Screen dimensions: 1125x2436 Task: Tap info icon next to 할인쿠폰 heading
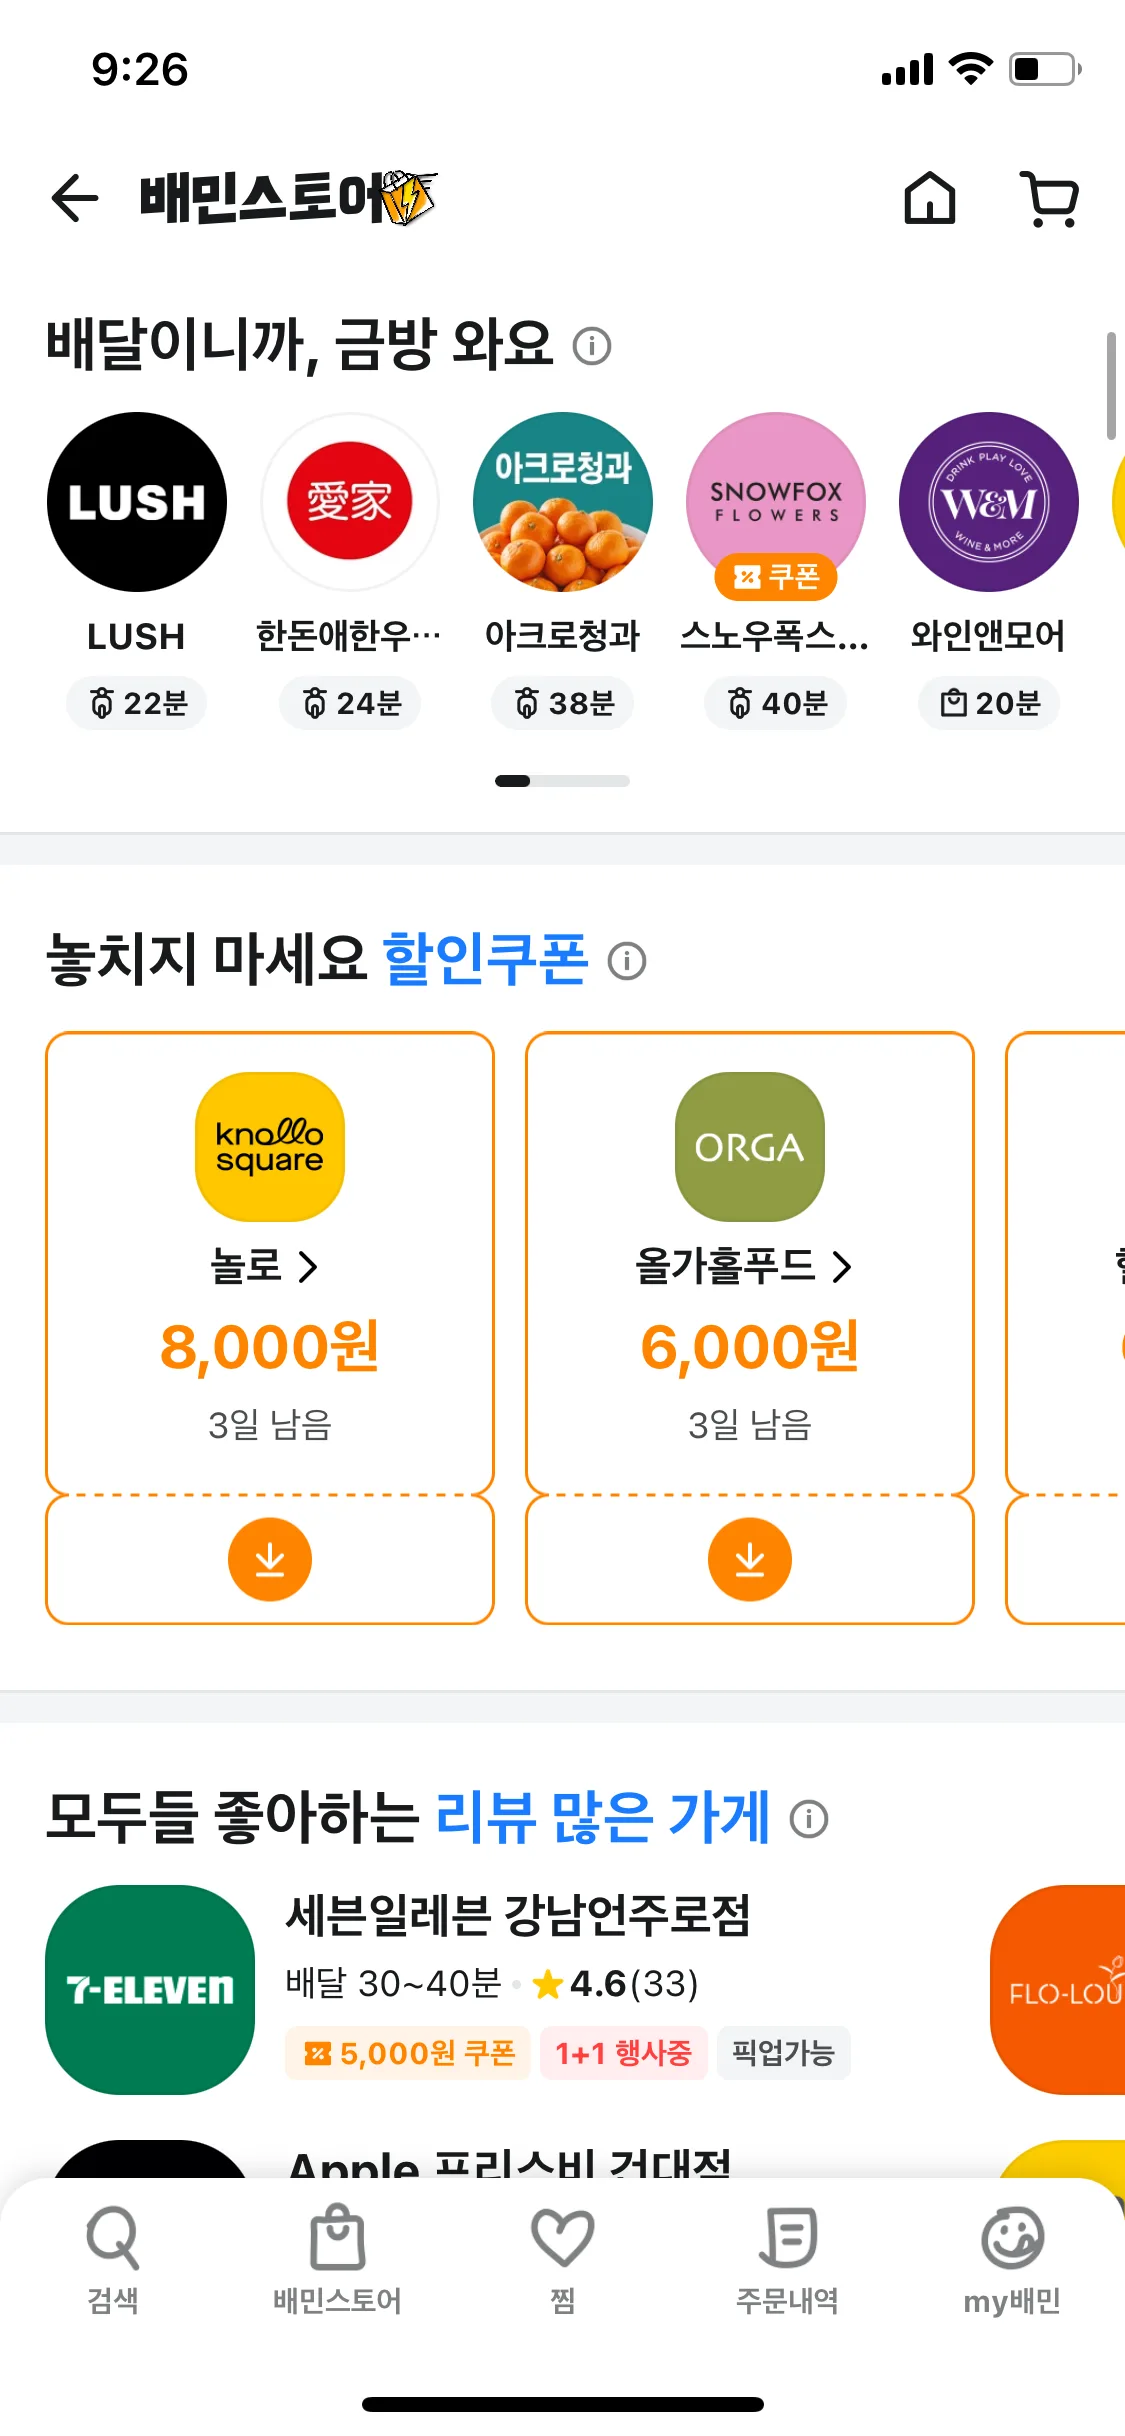627,961
